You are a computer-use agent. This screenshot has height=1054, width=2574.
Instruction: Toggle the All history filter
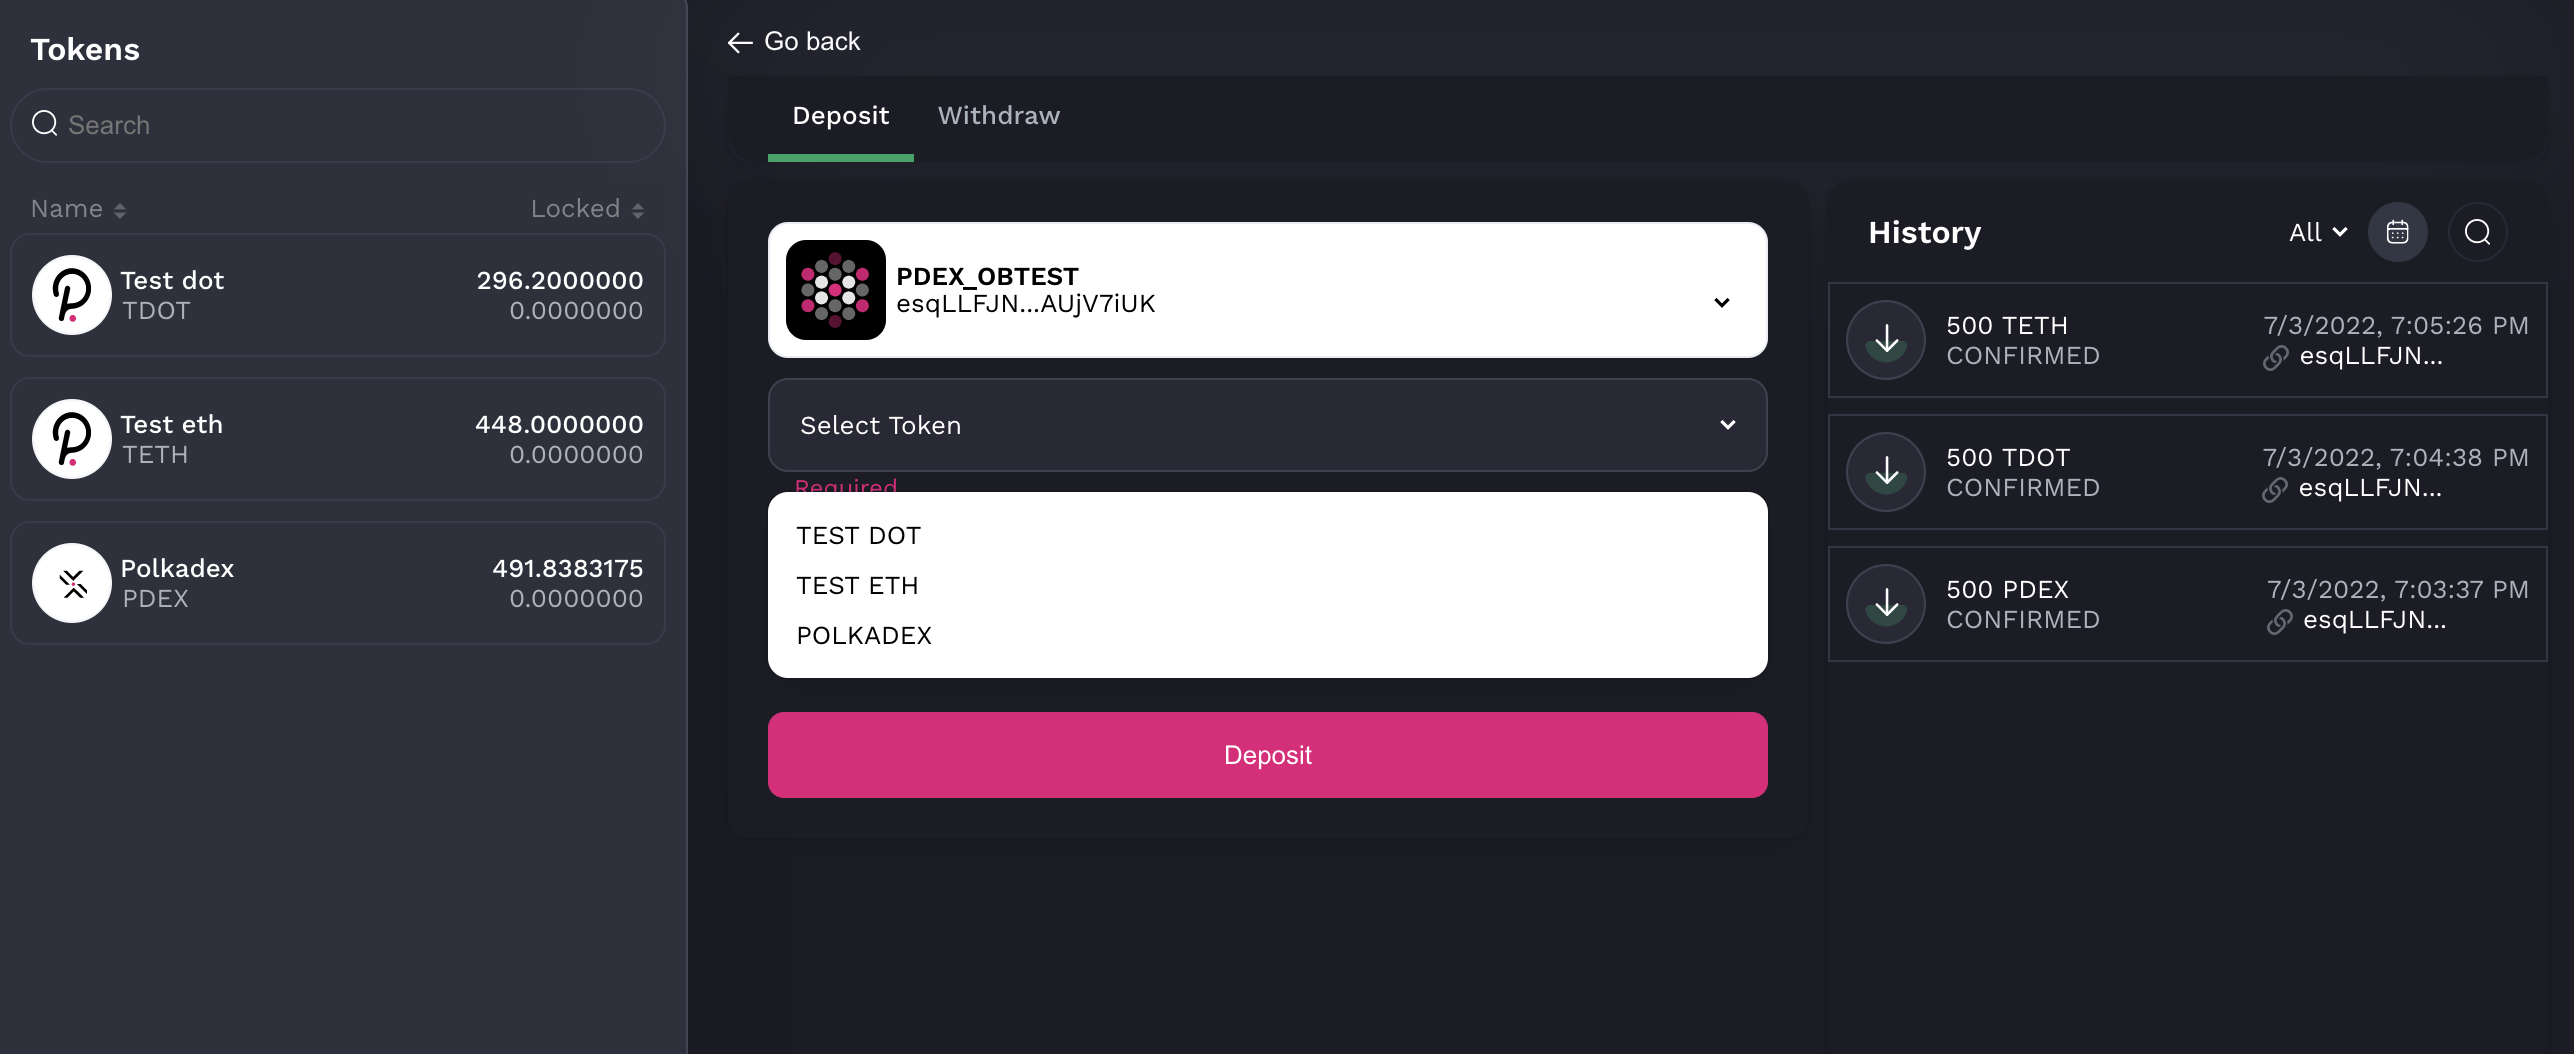click(2316, 232)
